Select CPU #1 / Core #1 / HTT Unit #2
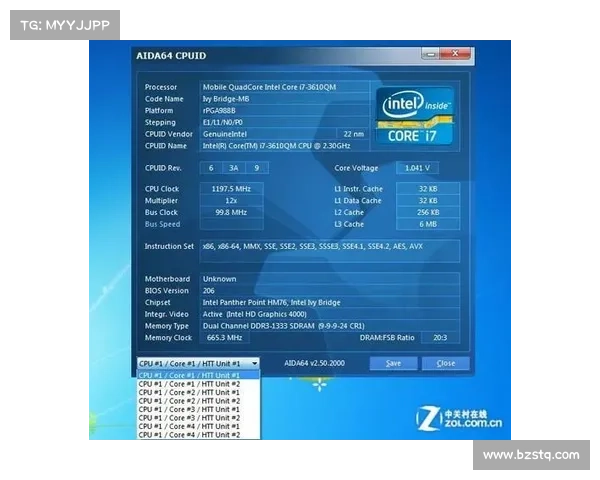Viewport: 600px width, 480px height. click(198, 384)
